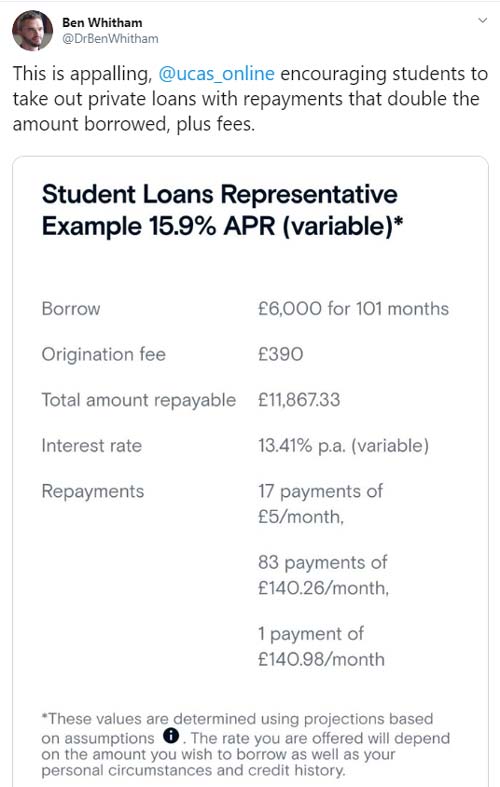Open the tweet options chevron menu
This screenshot has height=787, width=500.
[x=482, y=21]
